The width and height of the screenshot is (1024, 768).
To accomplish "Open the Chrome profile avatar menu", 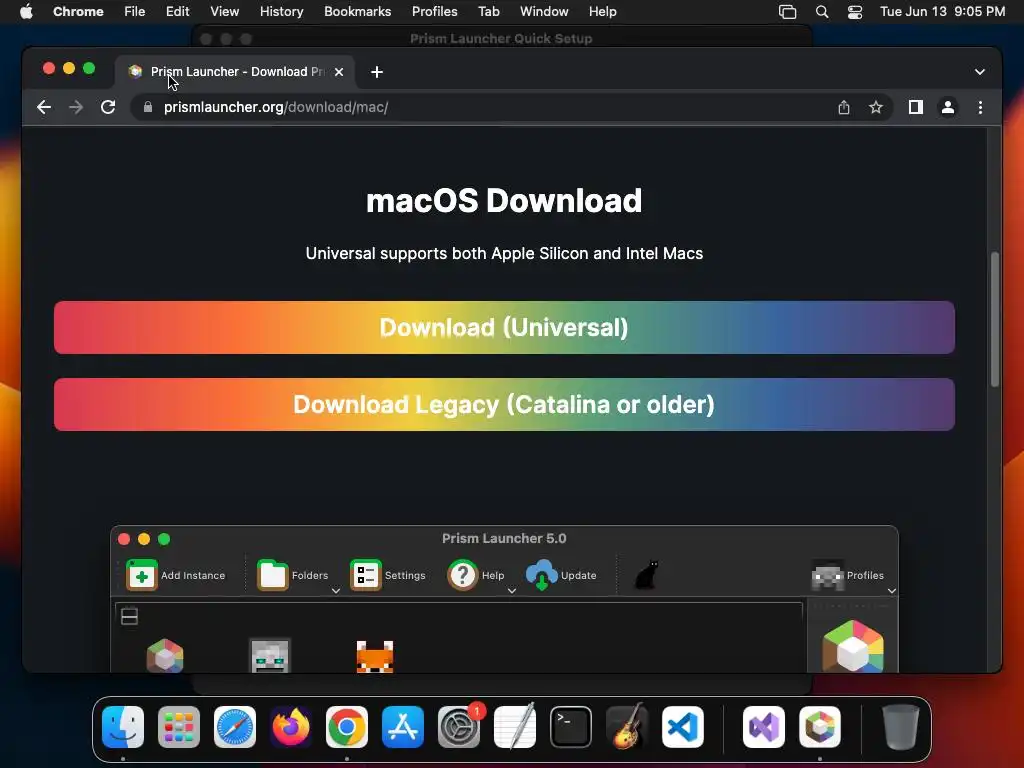I will click(x=948, y=107).
